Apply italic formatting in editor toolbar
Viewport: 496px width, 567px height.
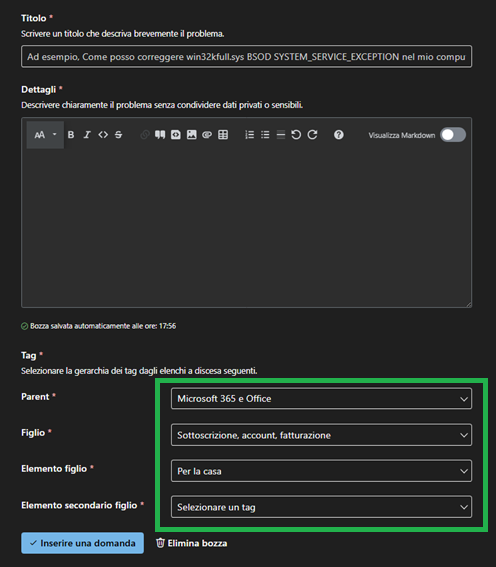(x=87, y=135)
